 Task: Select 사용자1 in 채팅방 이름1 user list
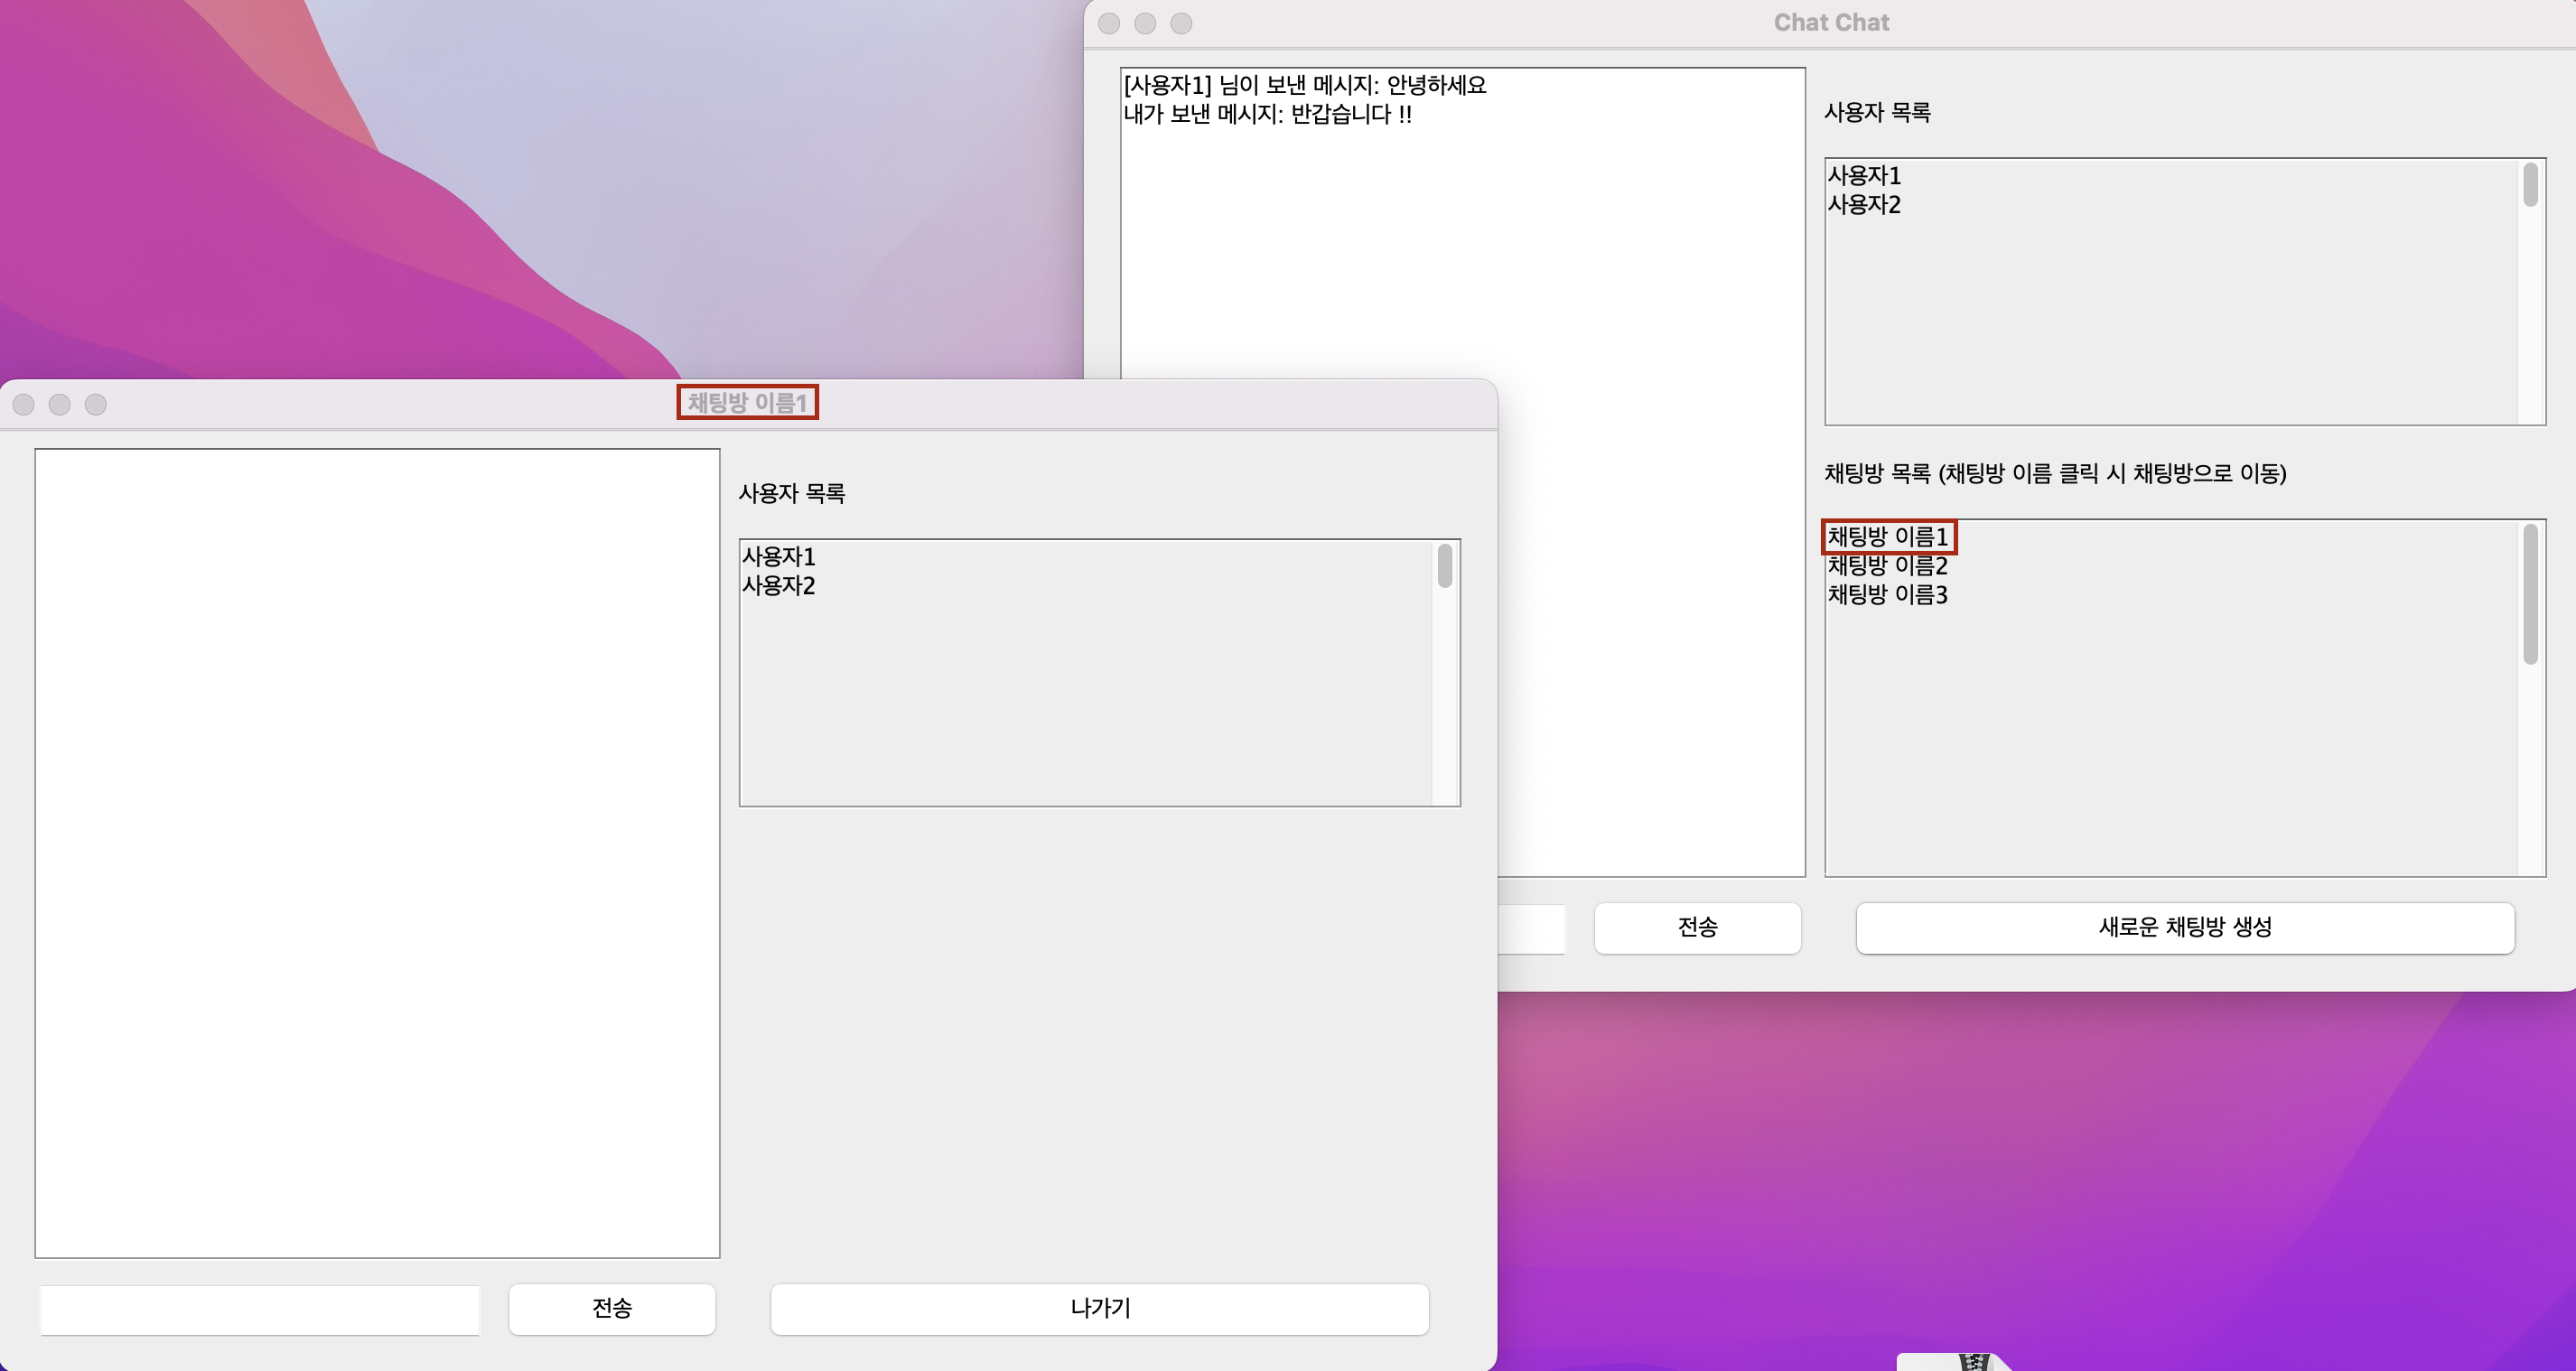click(x=778, y=557)
